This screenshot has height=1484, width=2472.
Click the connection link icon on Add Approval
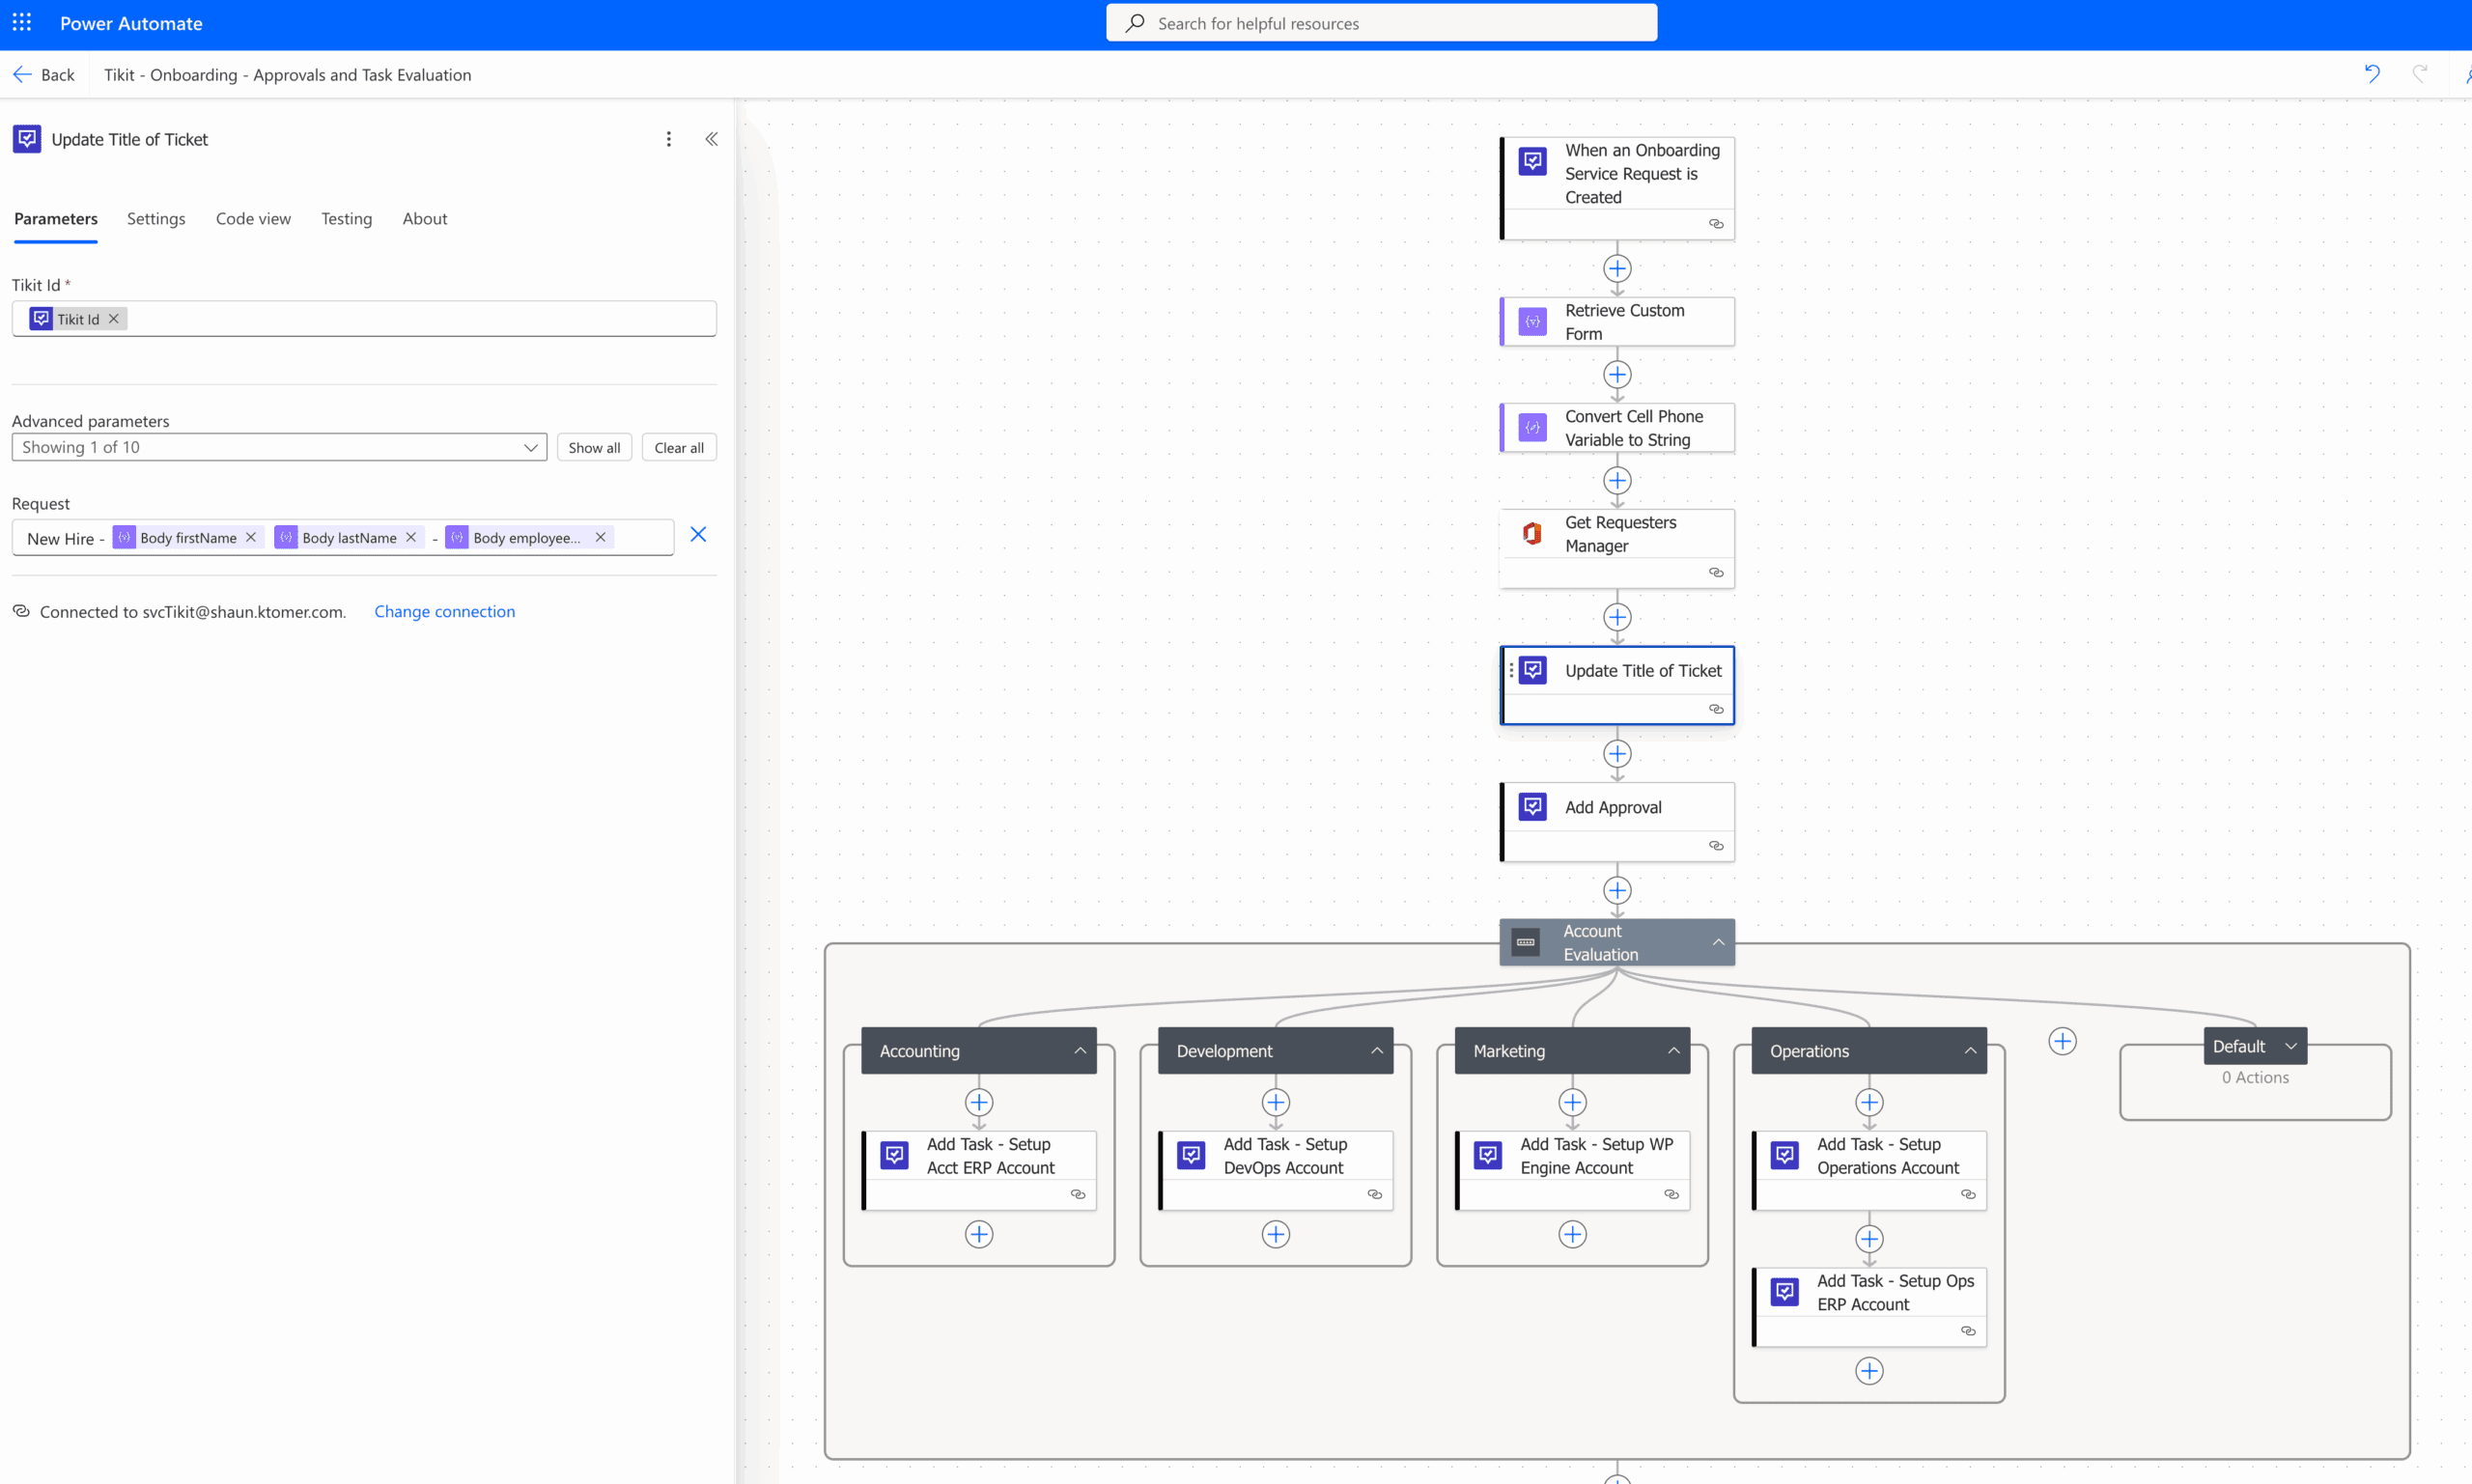coord(1716,846)
